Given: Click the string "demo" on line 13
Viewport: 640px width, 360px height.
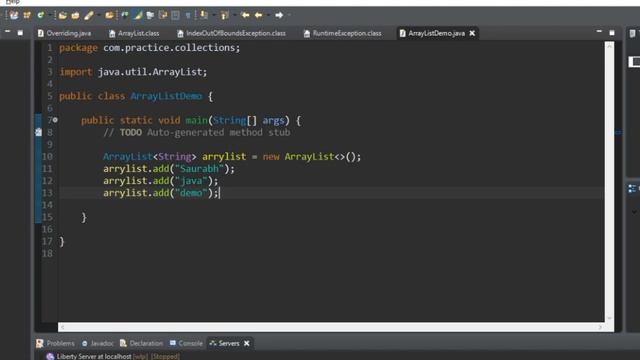Looking at the screenshot, I should coord(191,193).
